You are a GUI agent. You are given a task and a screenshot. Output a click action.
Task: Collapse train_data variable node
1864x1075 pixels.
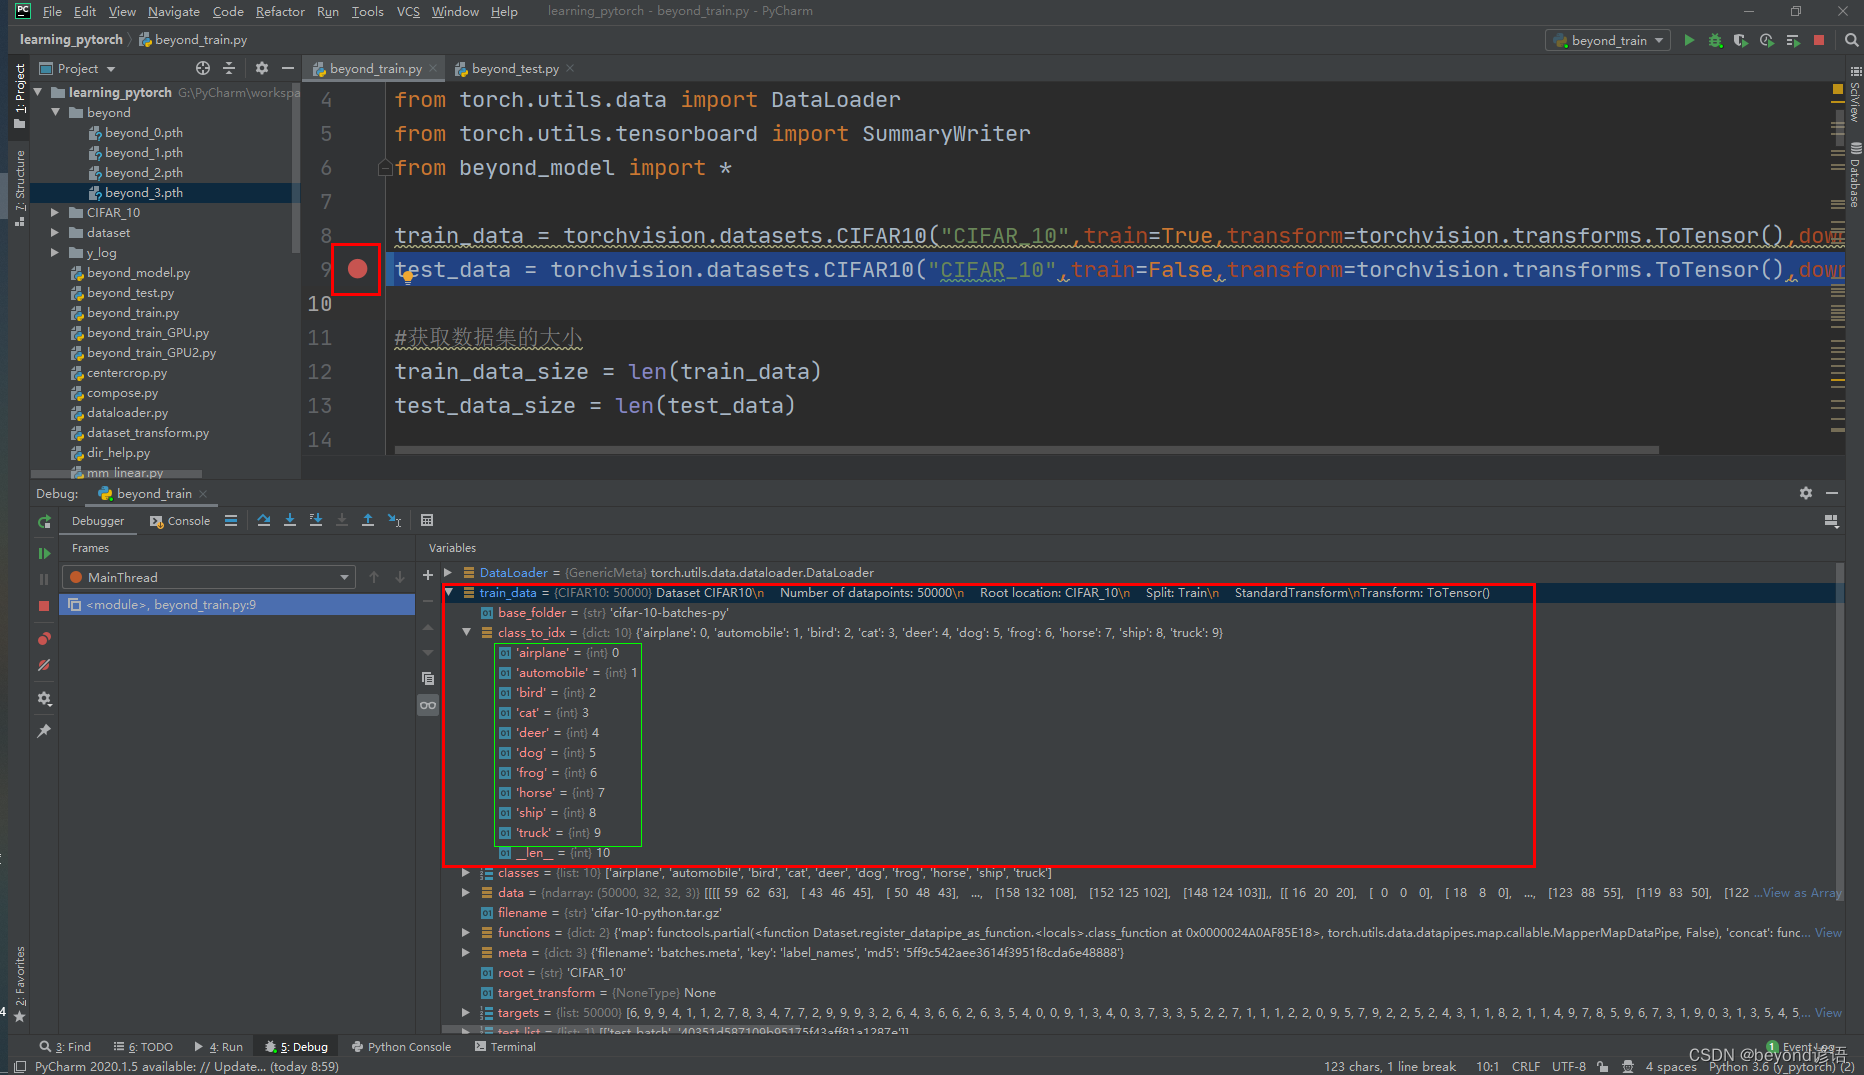pos(449,592)
